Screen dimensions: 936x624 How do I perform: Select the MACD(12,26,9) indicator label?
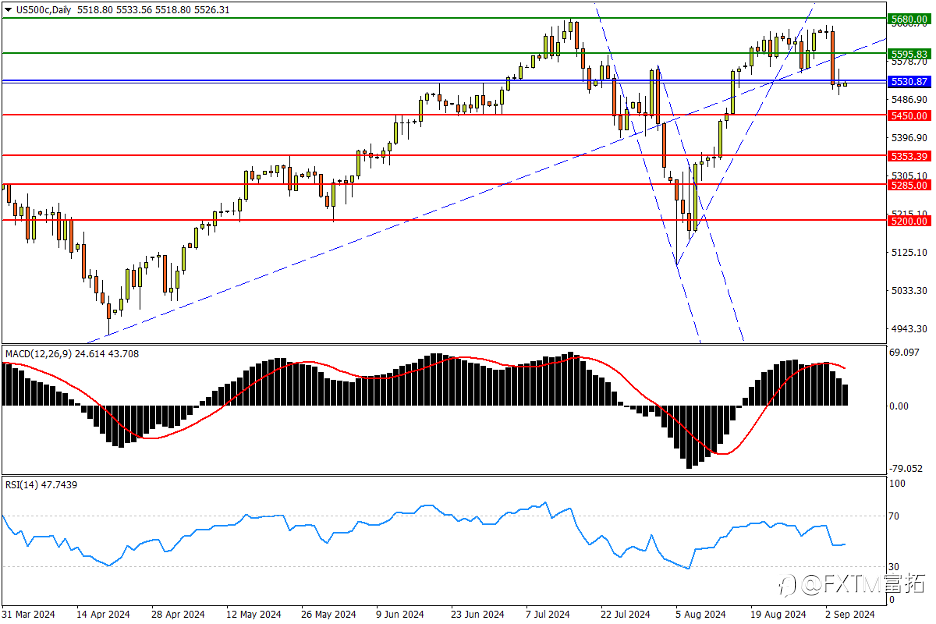click(39, 354)
